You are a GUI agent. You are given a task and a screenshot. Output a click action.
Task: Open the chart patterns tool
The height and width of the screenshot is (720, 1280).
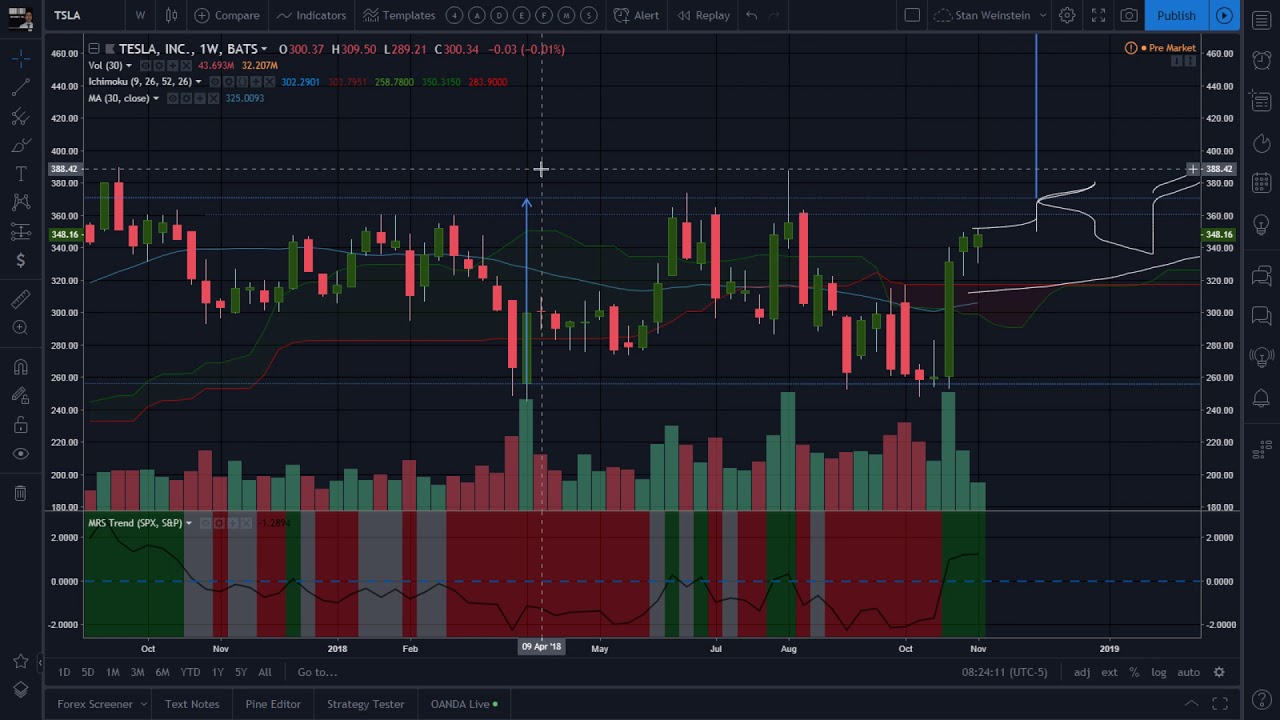tap(20, 203)
